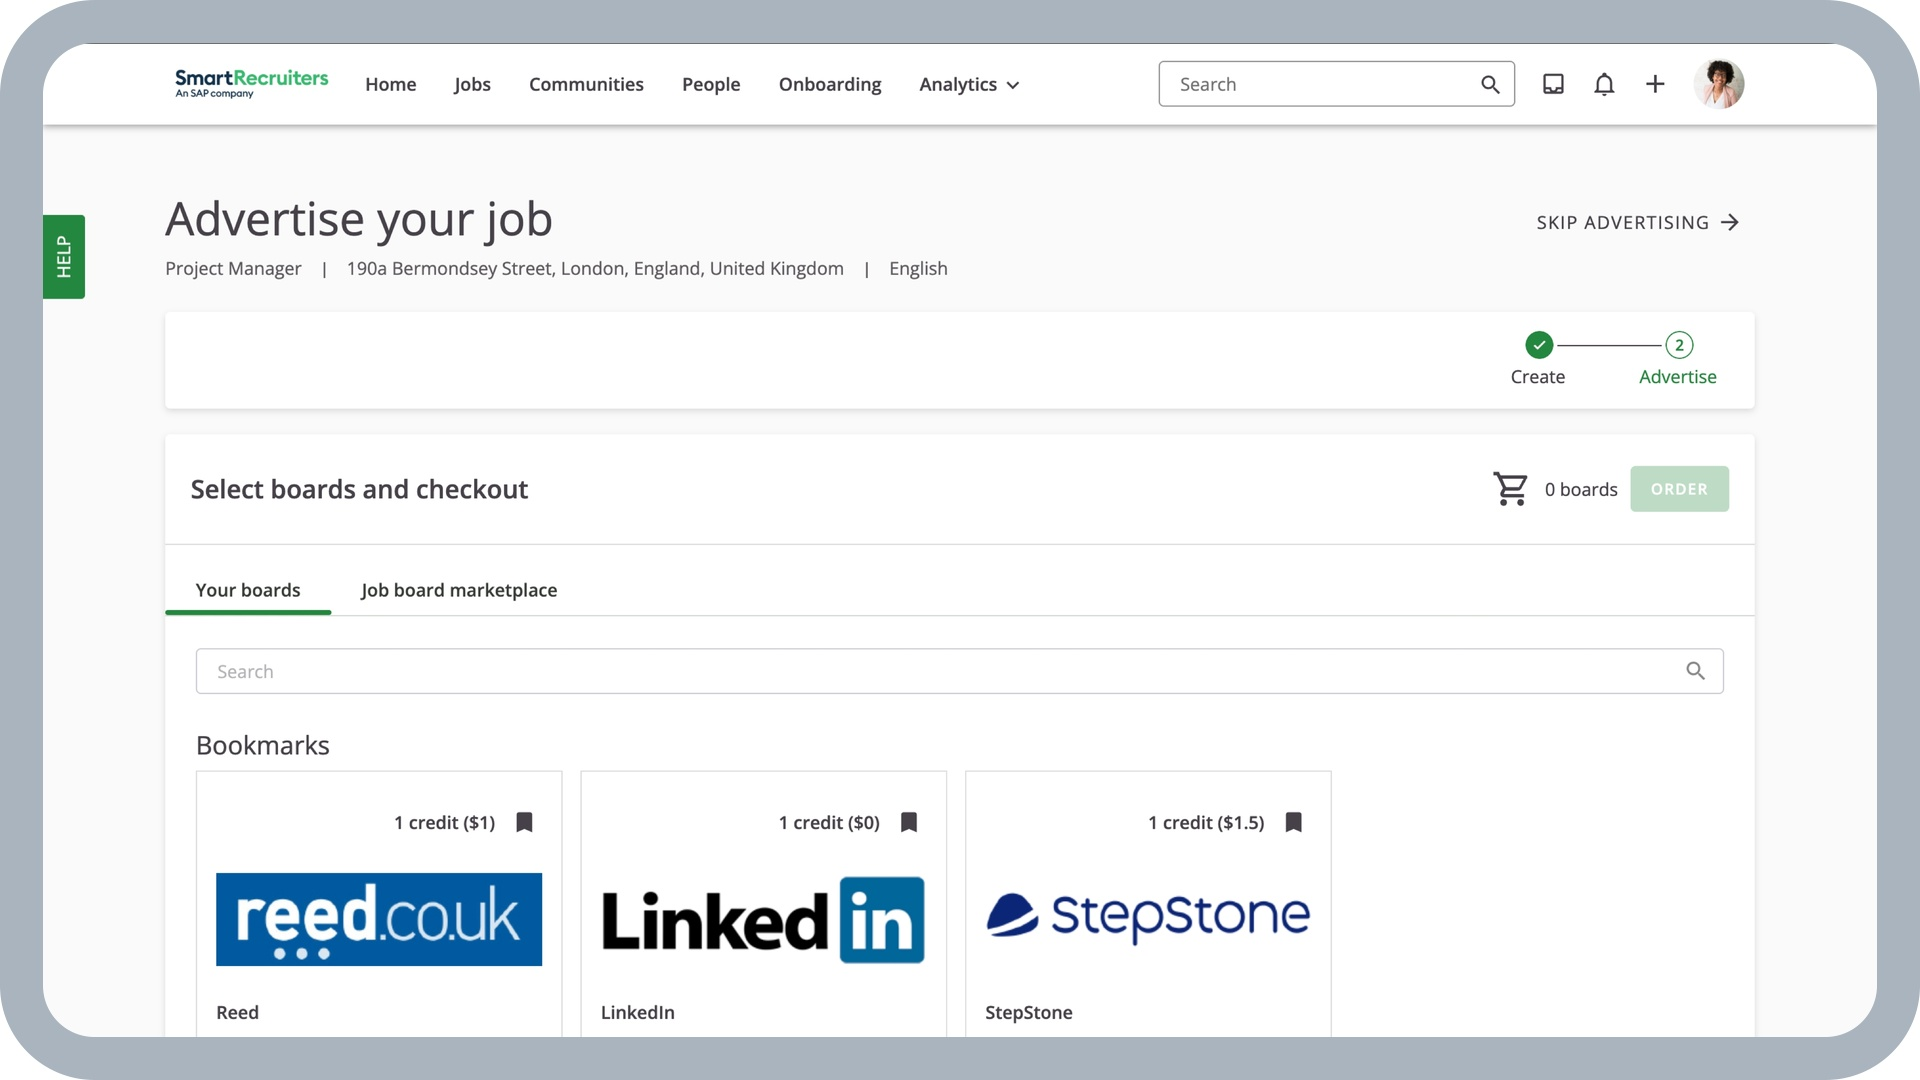Image resolution: width=1920 pixels, height=1080 pixels.
Task: Open the inbox messages icon
Action: 1553,84
